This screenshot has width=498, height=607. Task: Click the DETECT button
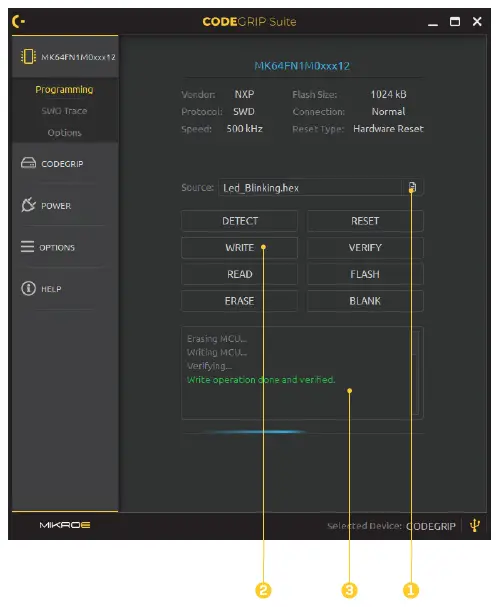point(239,221)
